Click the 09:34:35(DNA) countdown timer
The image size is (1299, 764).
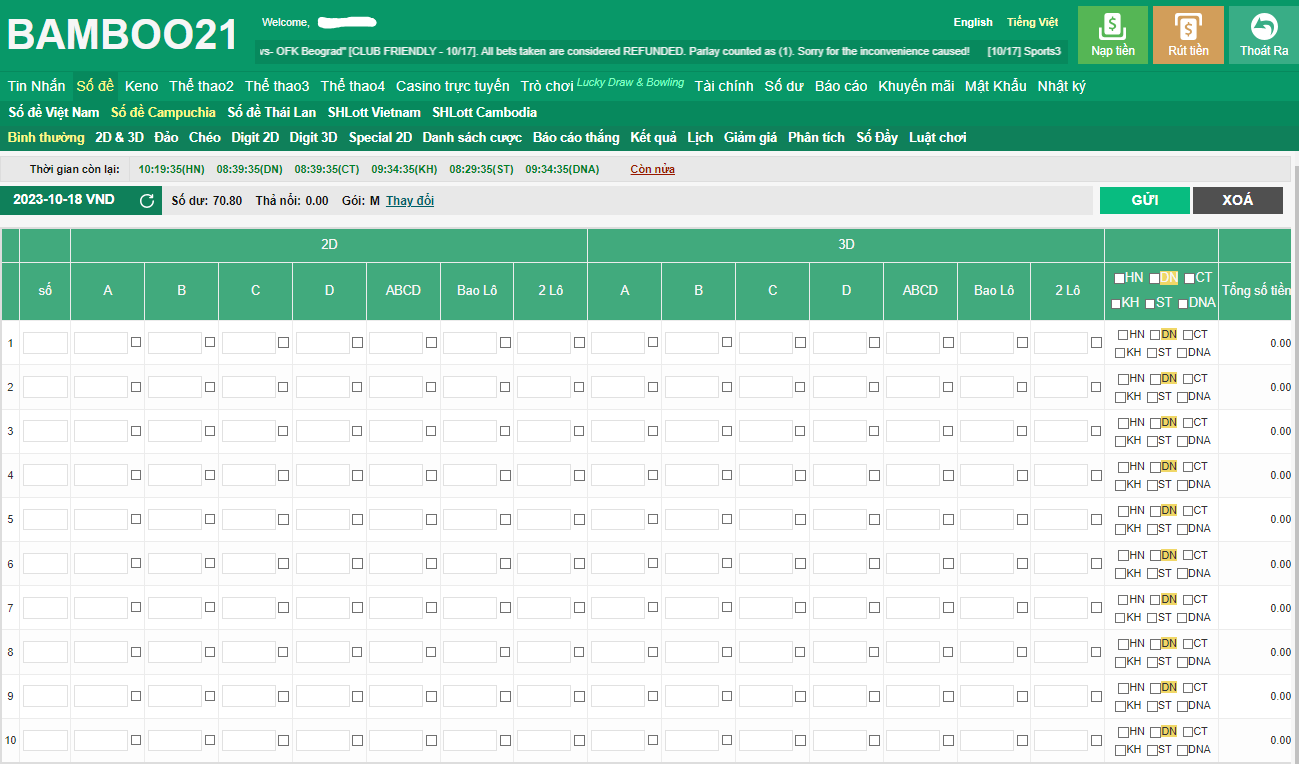coord(562,169)
